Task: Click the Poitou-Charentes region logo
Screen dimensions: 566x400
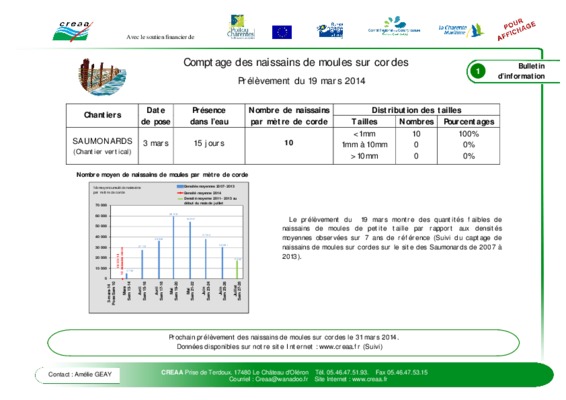Action: coord(241,27)
